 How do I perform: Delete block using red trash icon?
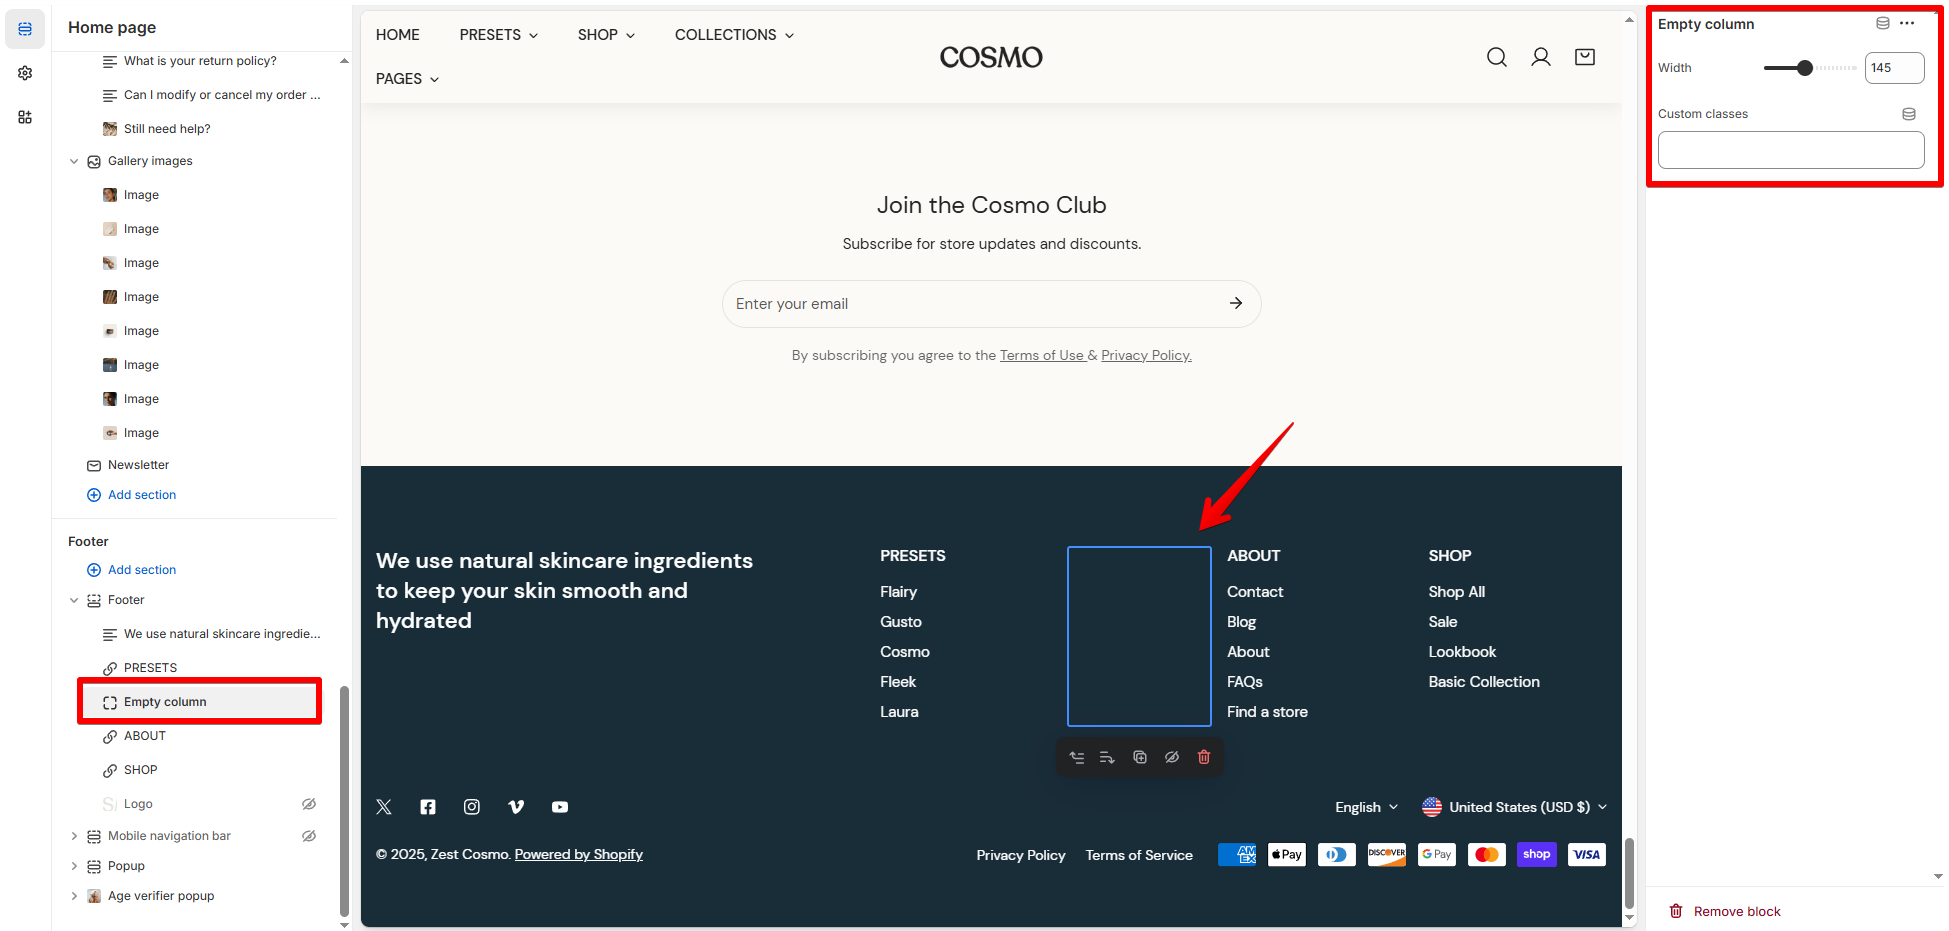1204,757
